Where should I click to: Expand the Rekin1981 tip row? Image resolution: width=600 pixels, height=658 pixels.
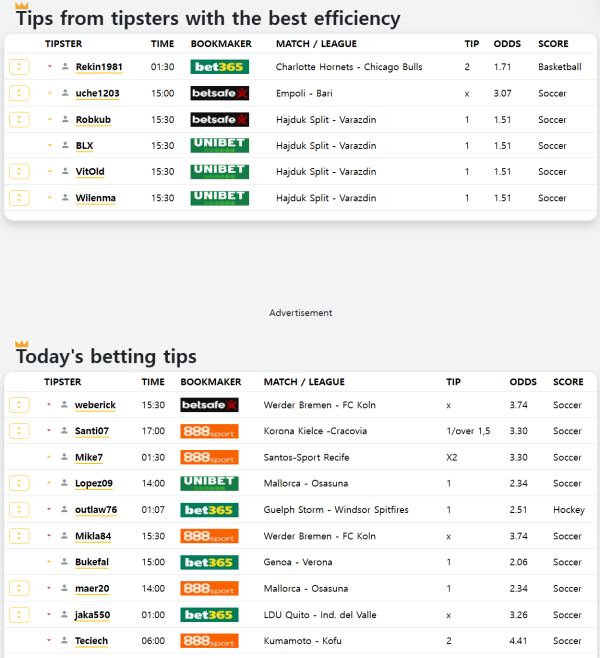point(19,67)
